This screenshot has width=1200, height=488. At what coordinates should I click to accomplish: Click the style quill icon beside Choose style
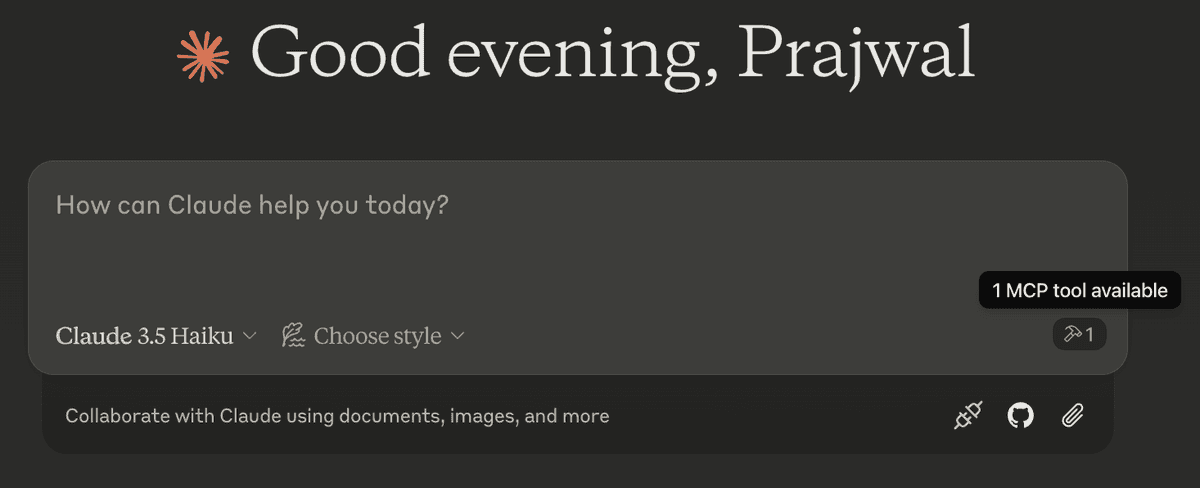(293, 336)
